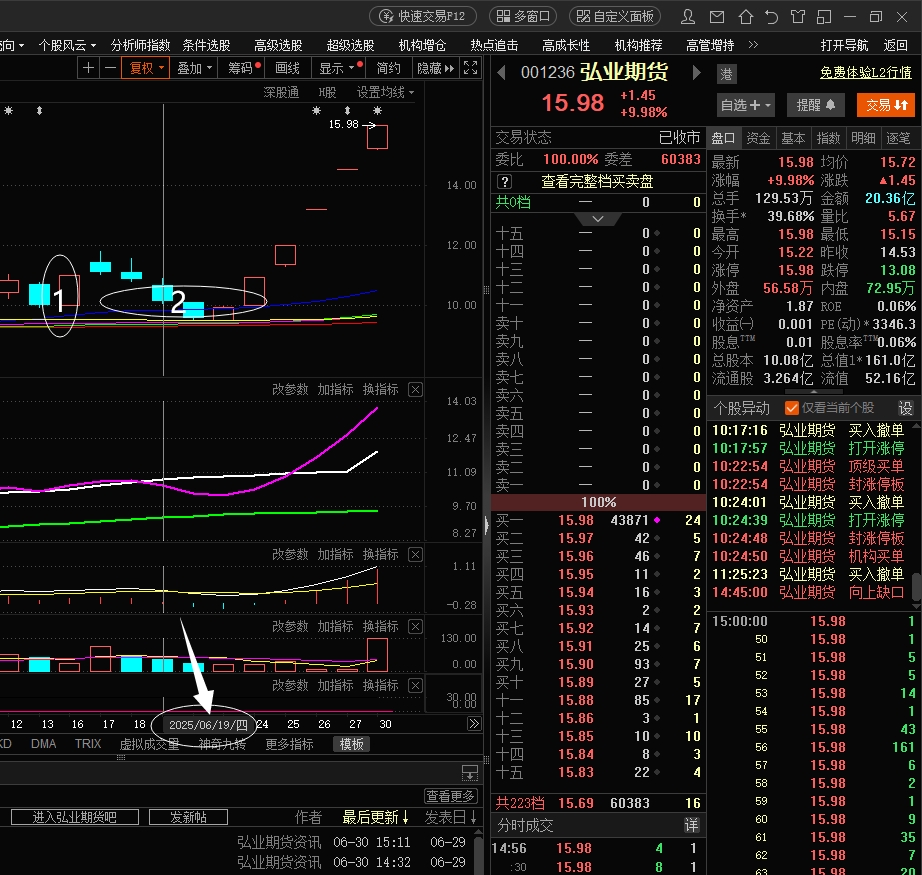Click 进入弘业期货吧 button

pos(75,817)
